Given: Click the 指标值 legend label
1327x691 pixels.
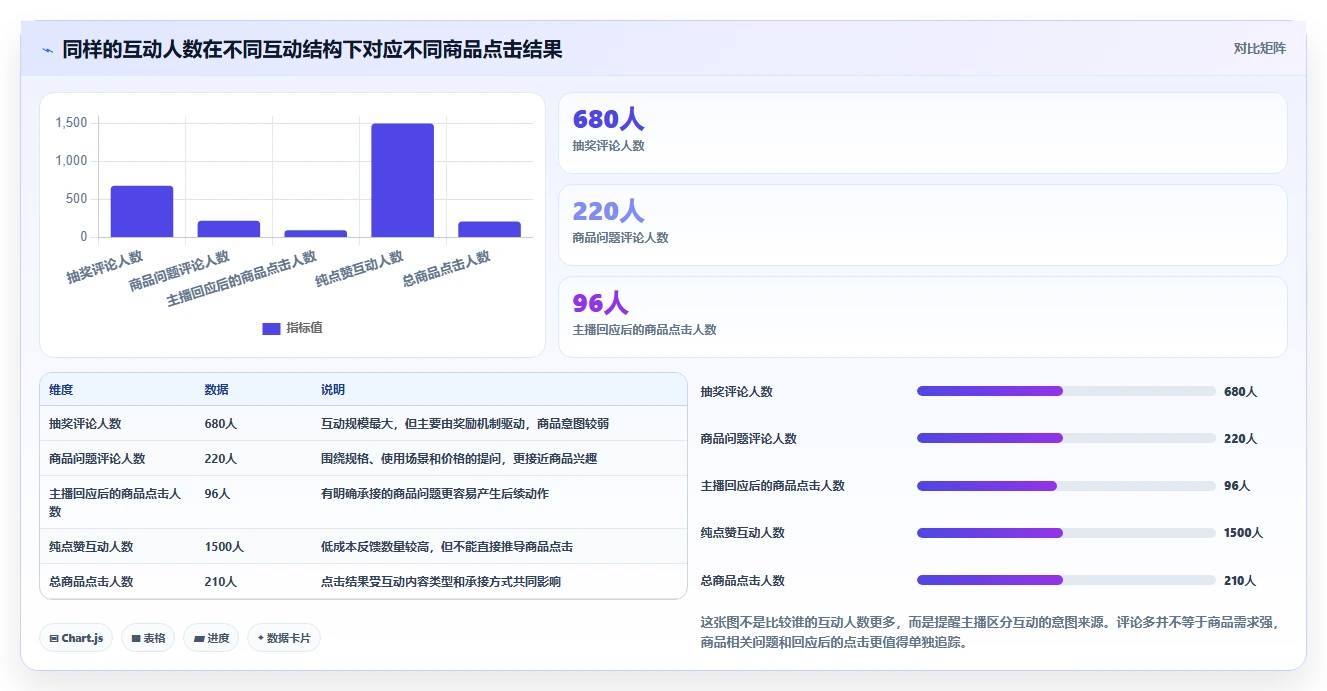Looking at the screenshot, I should [304, 328].
